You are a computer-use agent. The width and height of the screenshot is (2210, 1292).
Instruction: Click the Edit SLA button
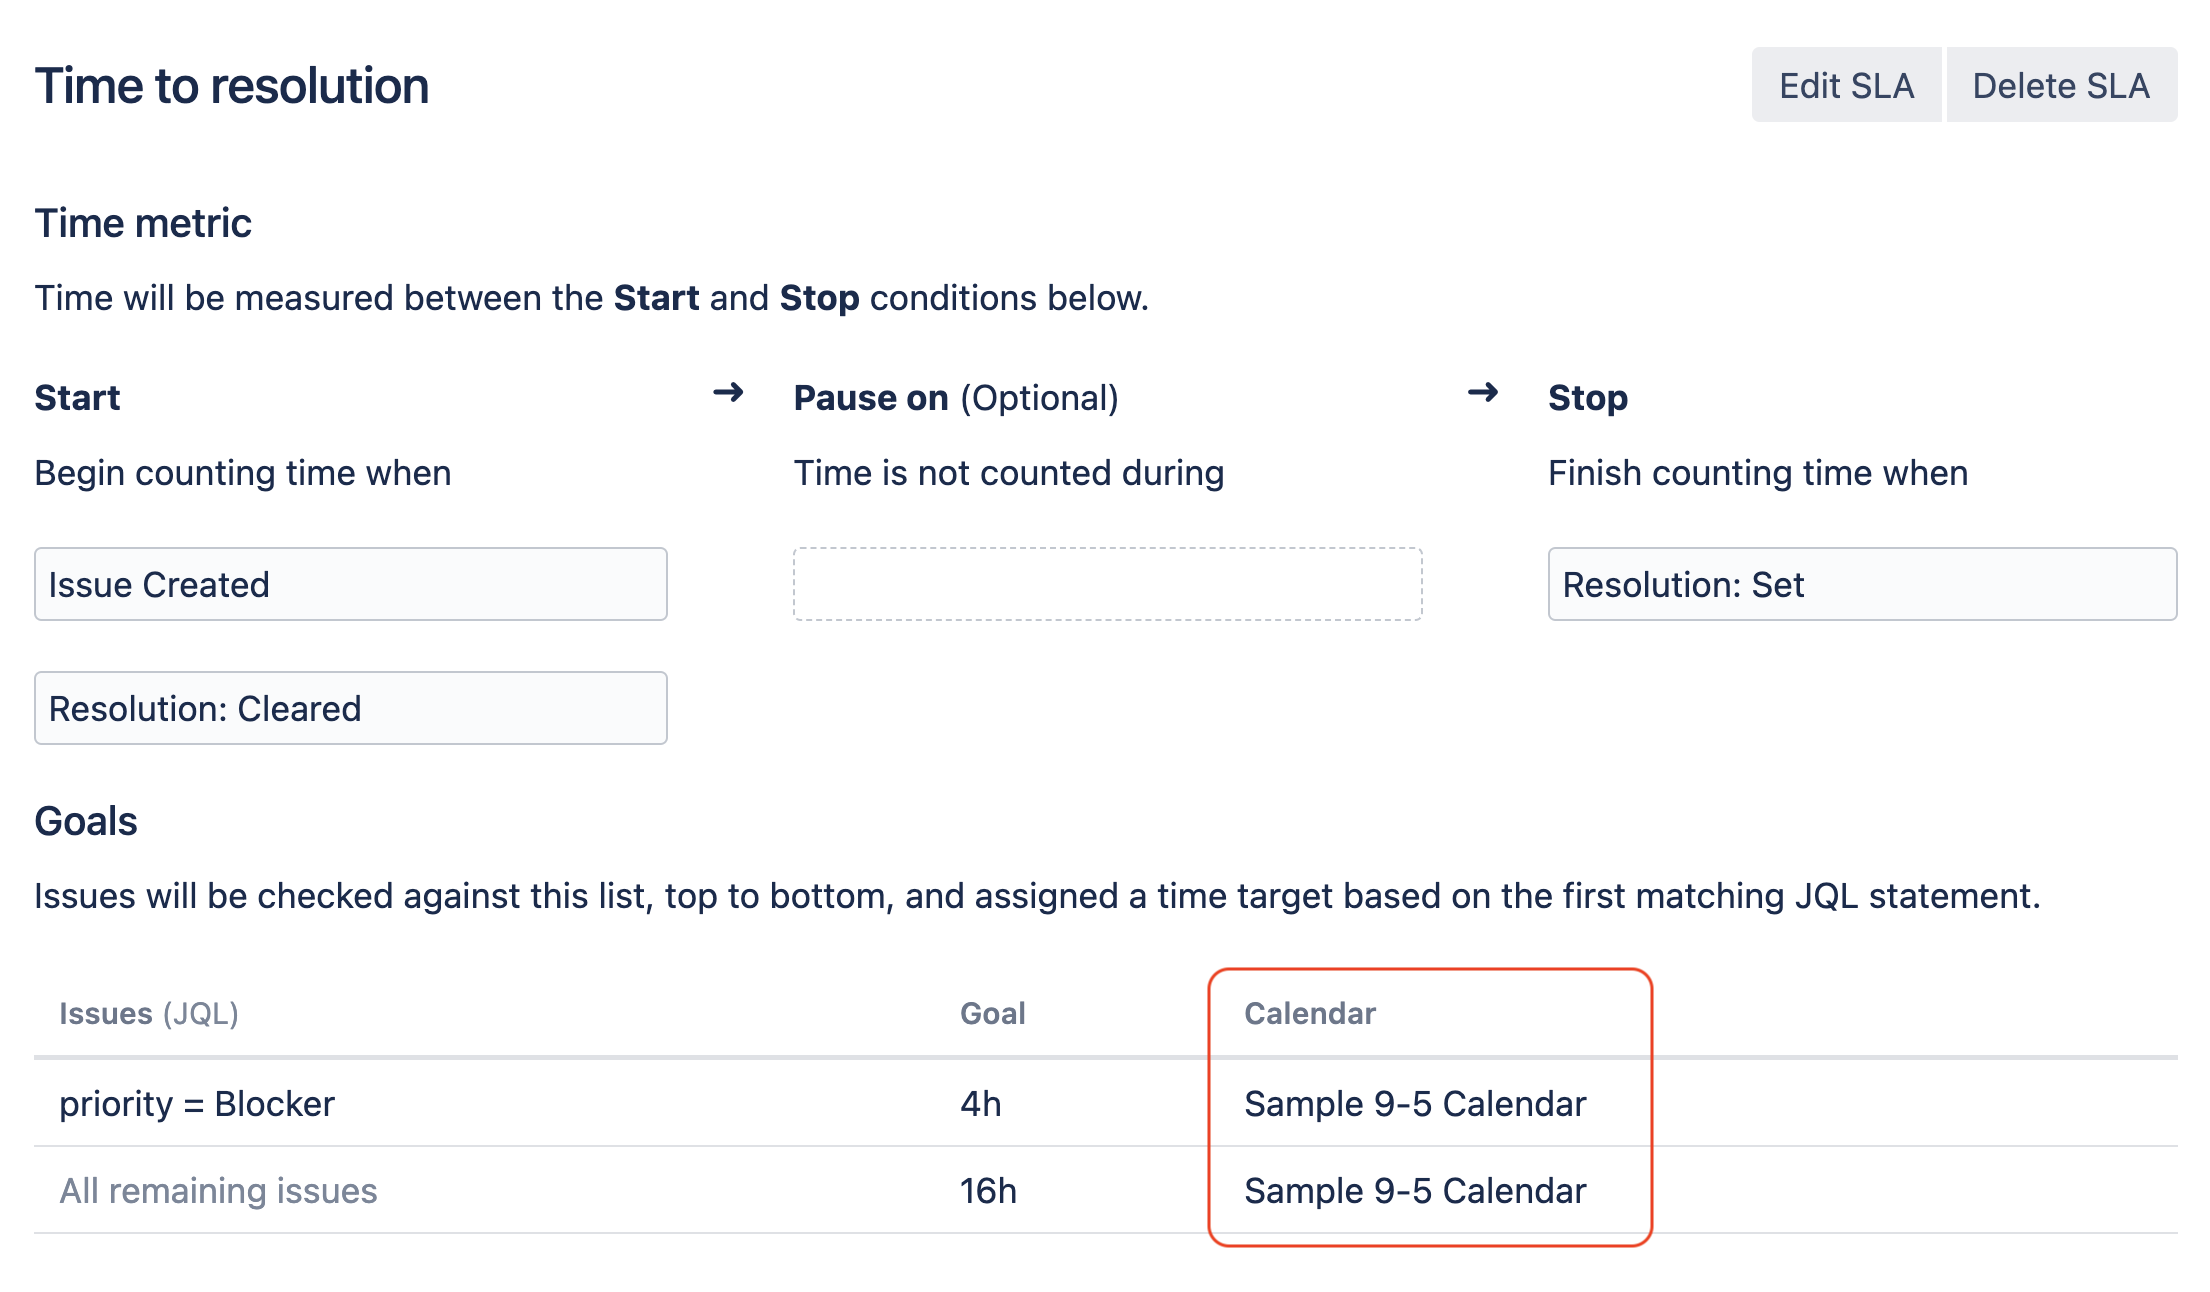(x=1846, y=85)
